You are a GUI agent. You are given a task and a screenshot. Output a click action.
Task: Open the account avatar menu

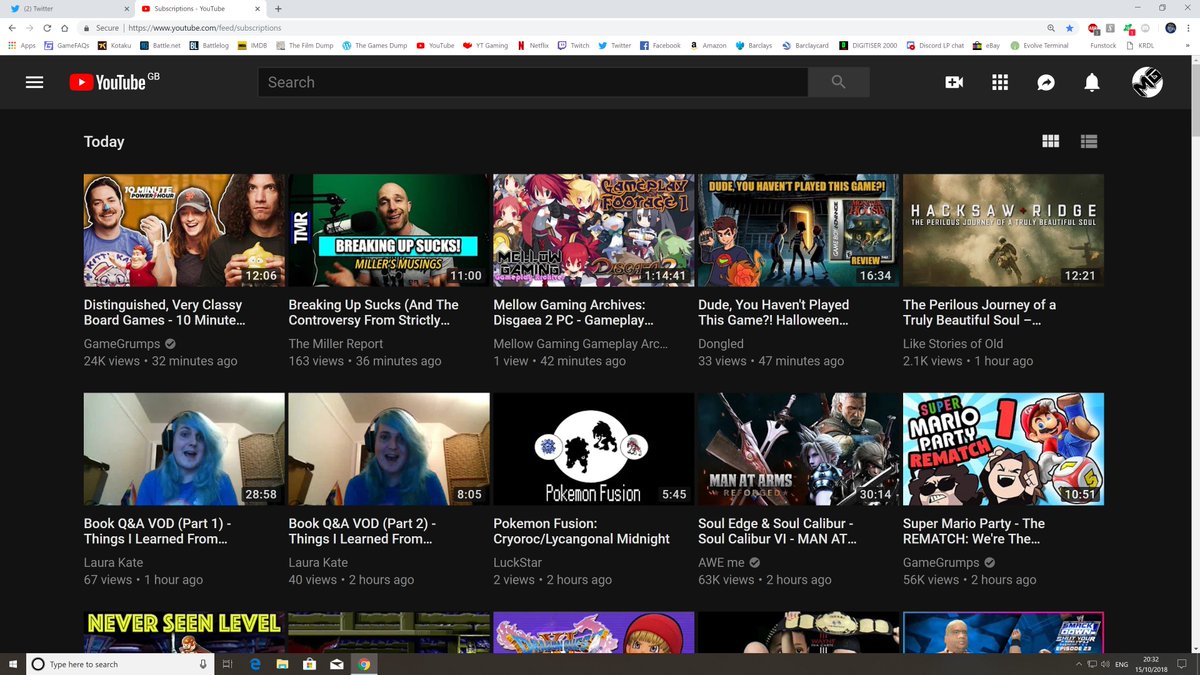(x=1147, y=82)
